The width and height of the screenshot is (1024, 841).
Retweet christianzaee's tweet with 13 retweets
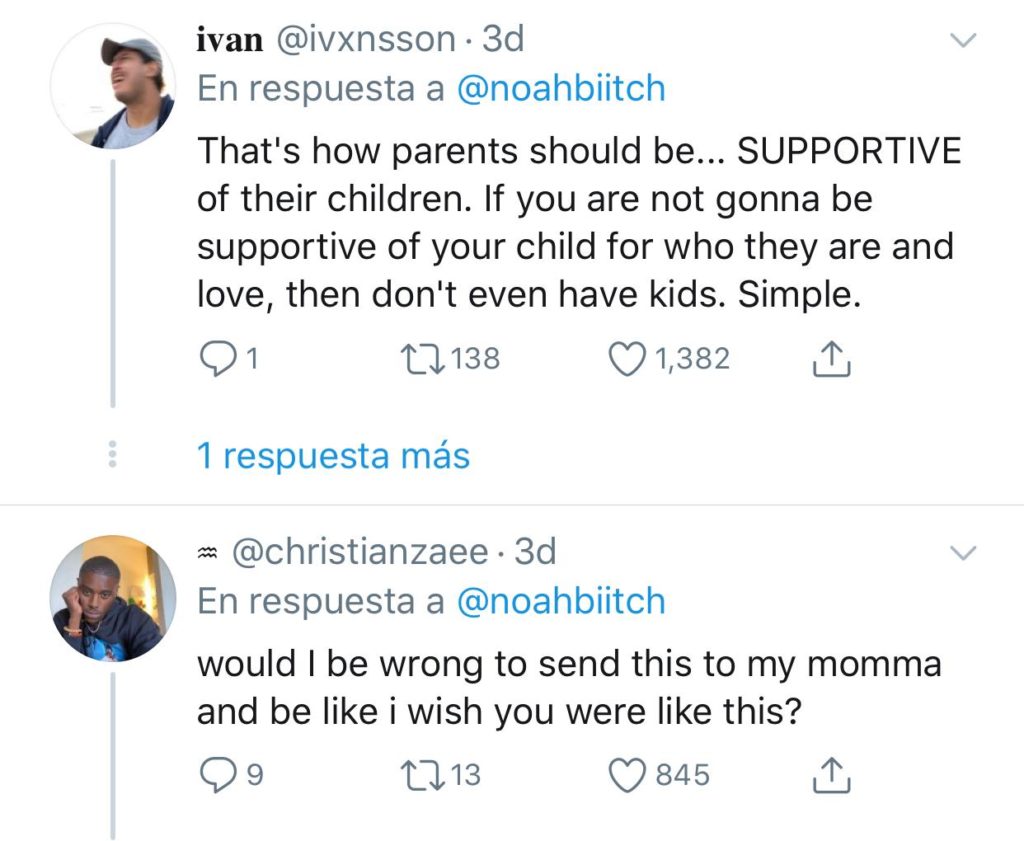click(x=416, y=775)
